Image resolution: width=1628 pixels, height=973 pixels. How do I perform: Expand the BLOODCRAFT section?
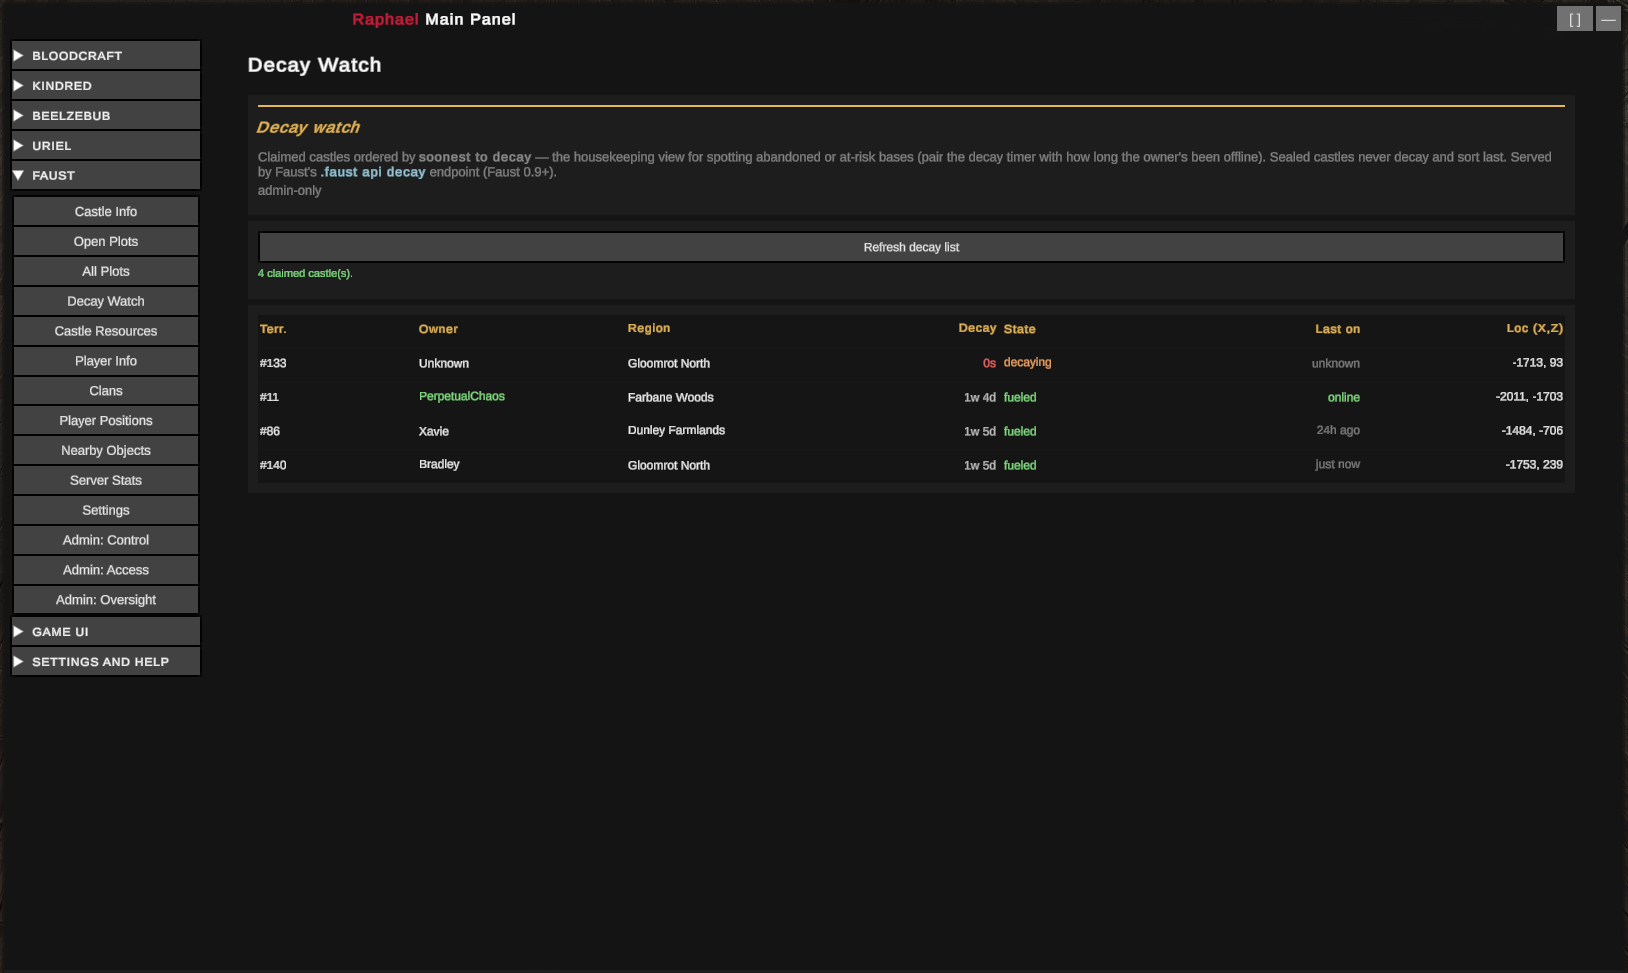[106, 55]
